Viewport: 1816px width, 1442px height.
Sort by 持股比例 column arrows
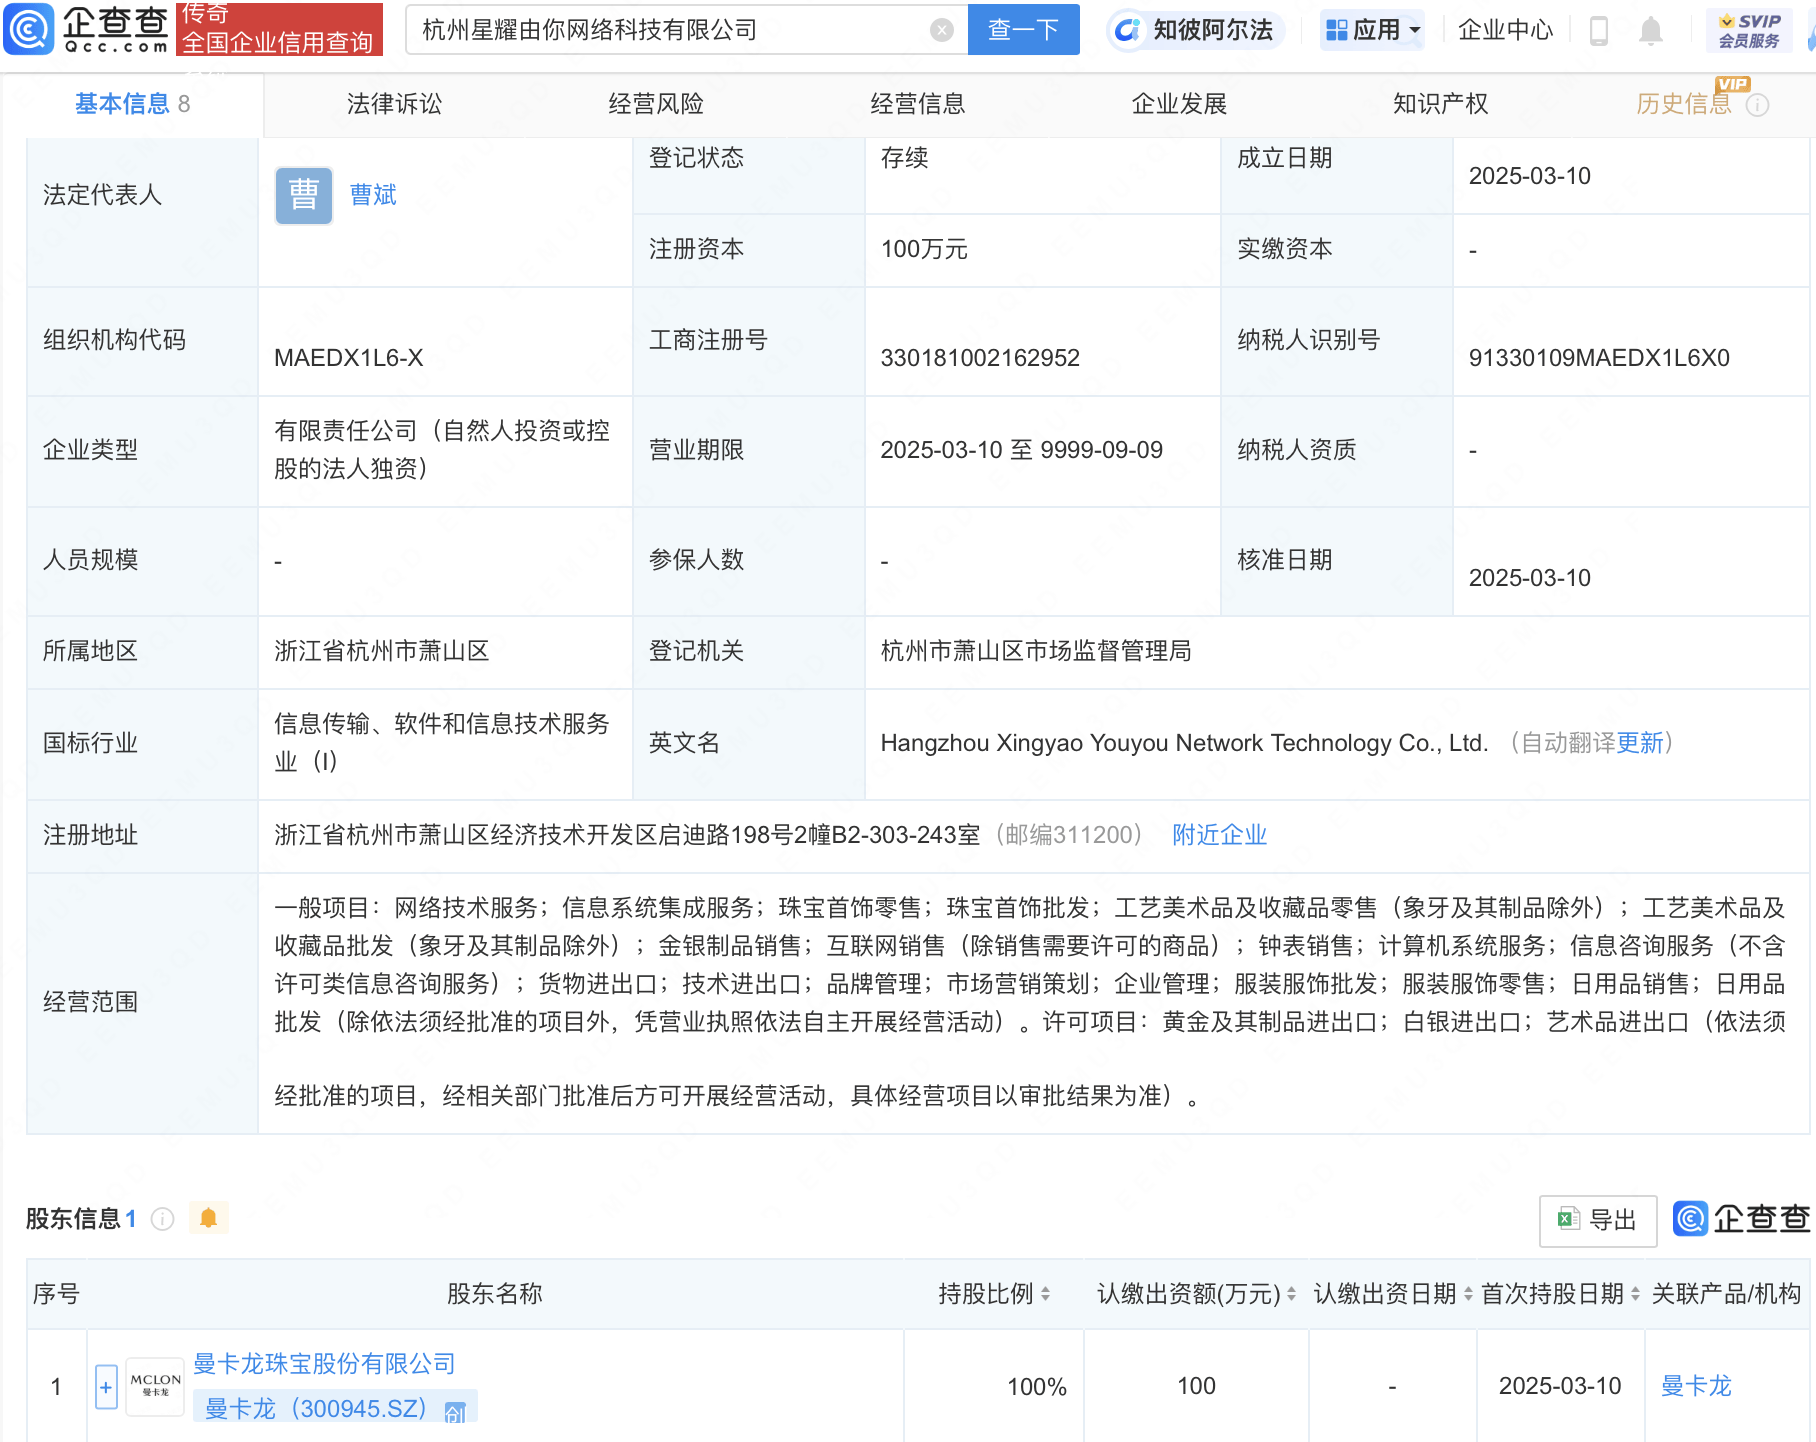point(1045,1294)
